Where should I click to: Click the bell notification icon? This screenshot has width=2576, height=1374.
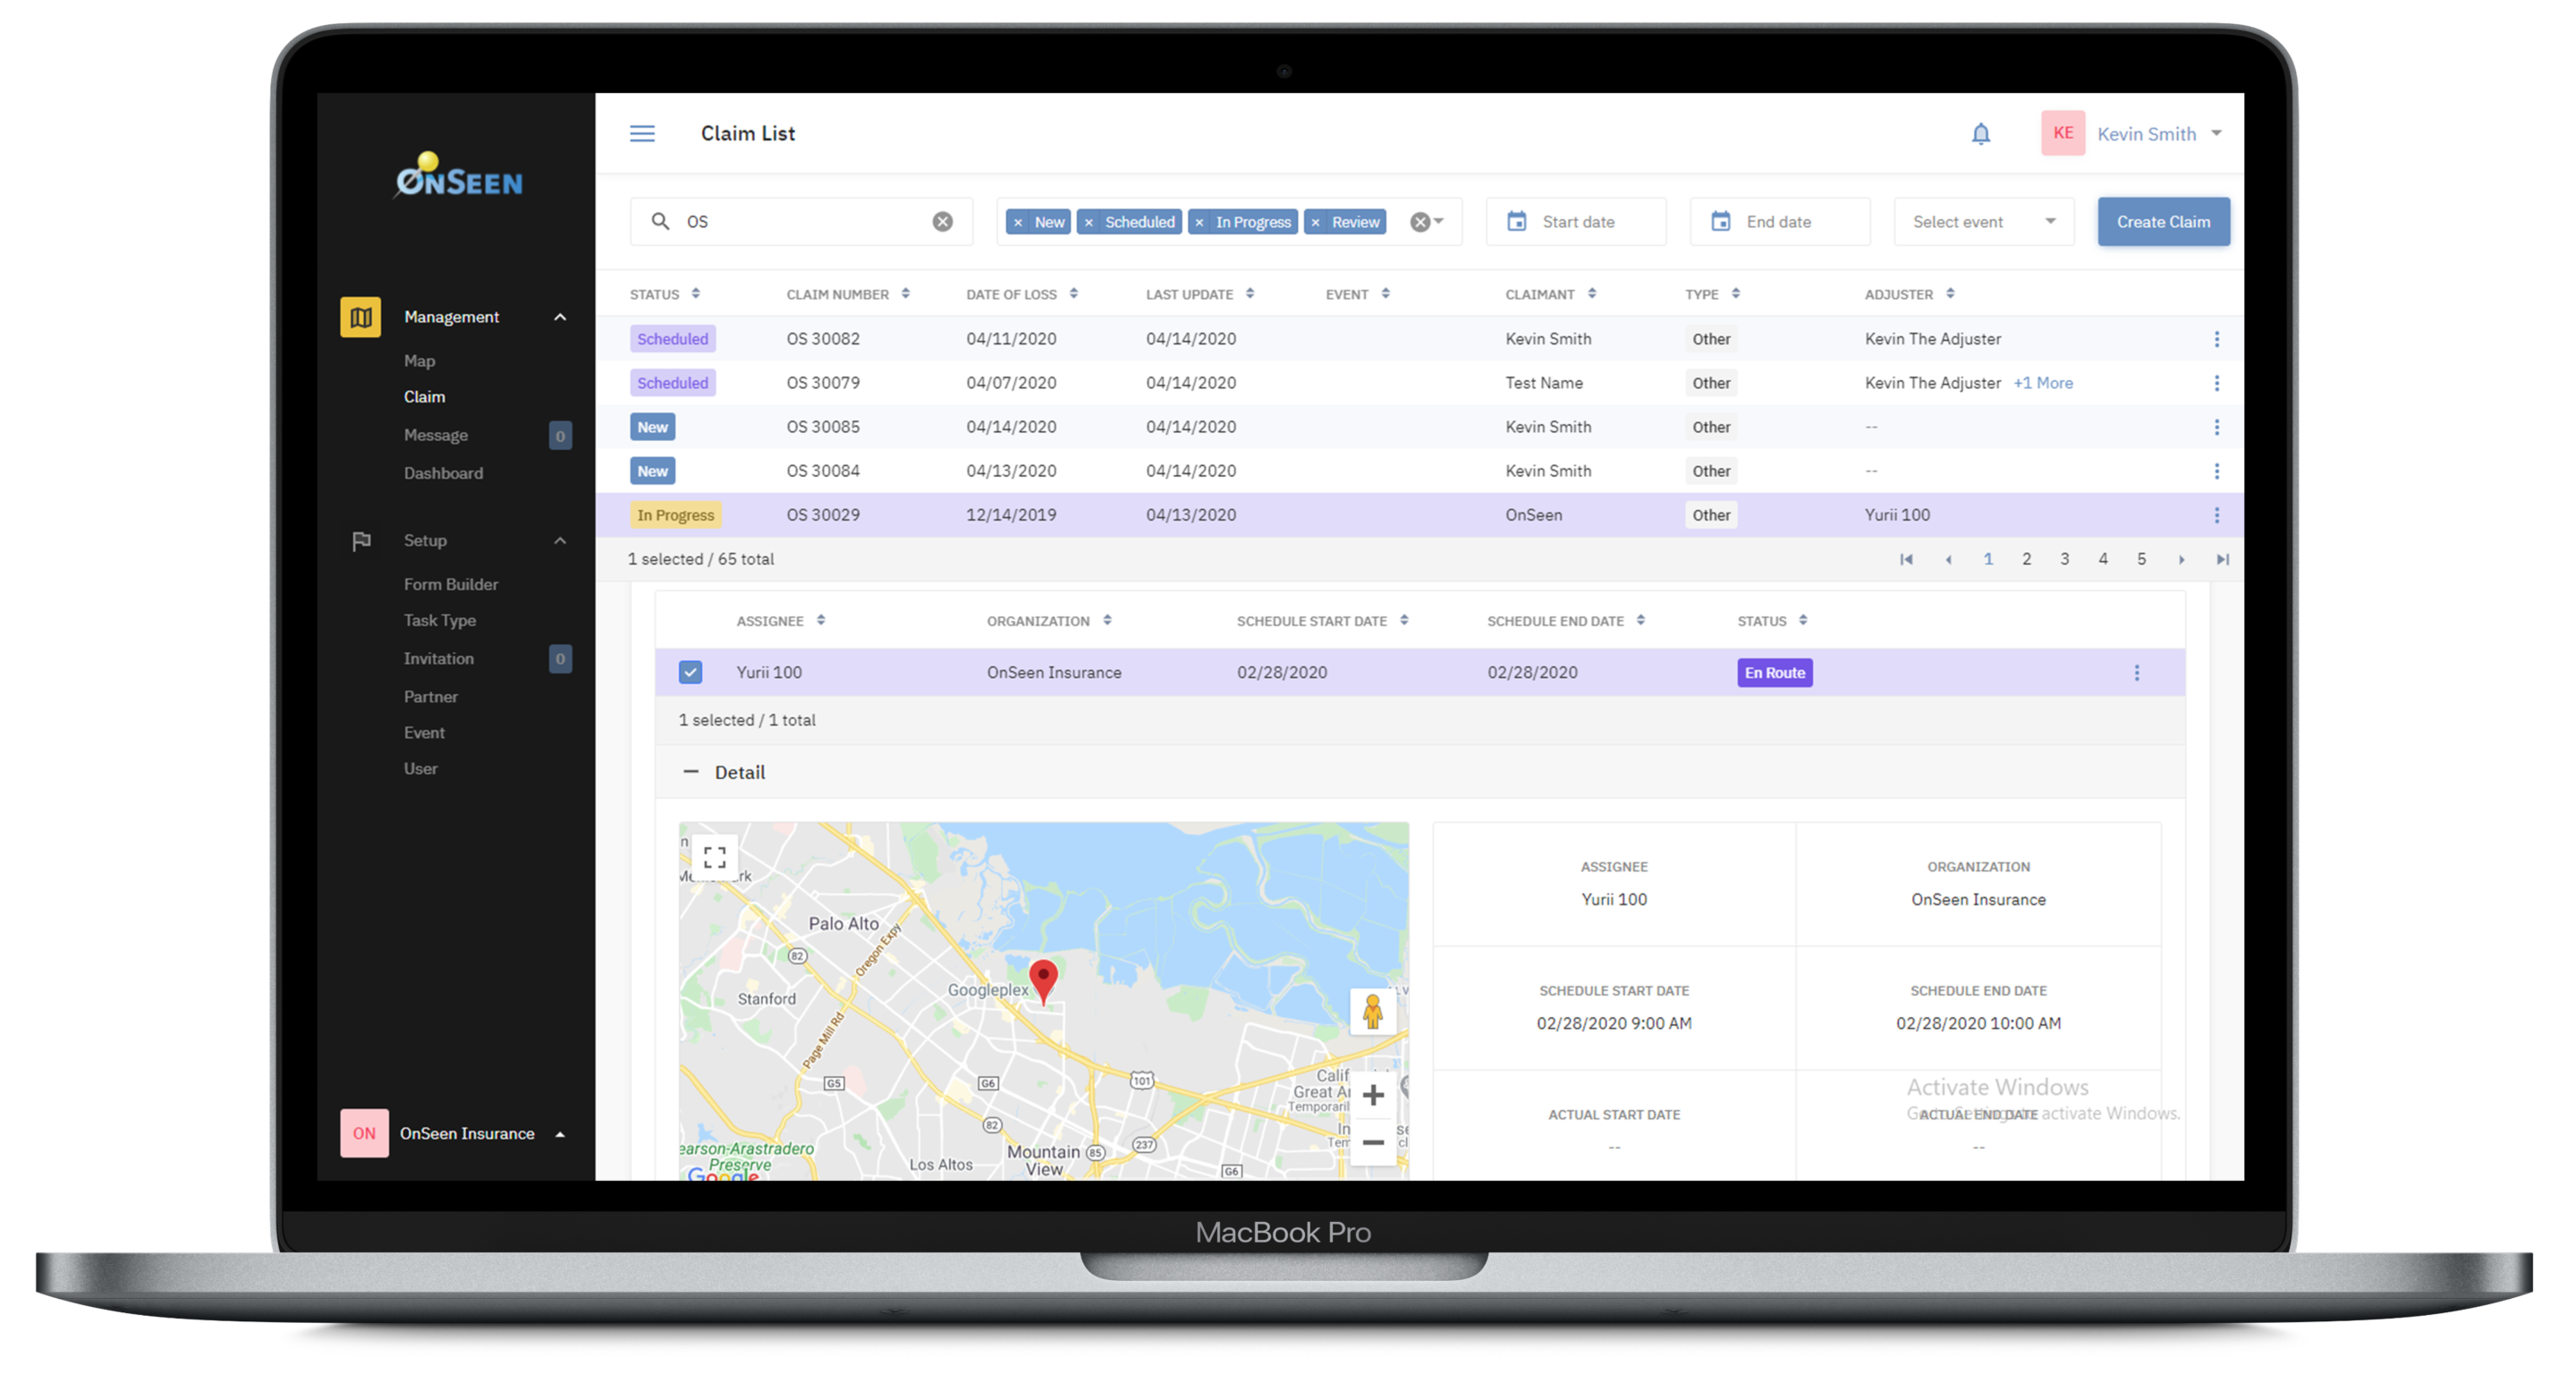point(1981,135)
